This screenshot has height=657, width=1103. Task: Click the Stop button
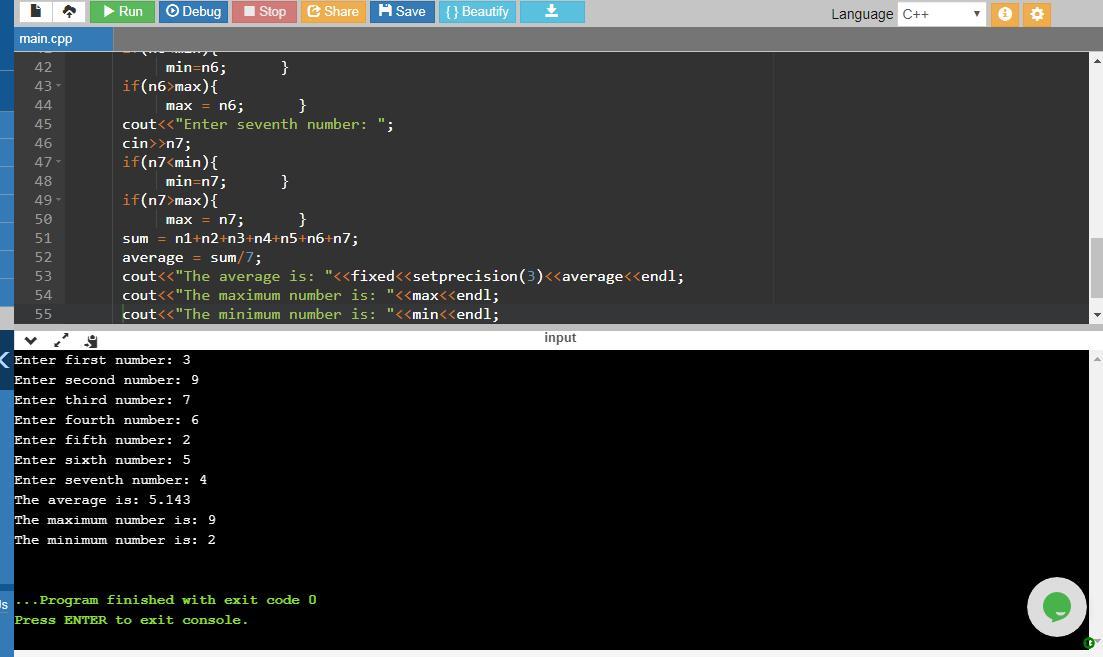pos(264,11)
